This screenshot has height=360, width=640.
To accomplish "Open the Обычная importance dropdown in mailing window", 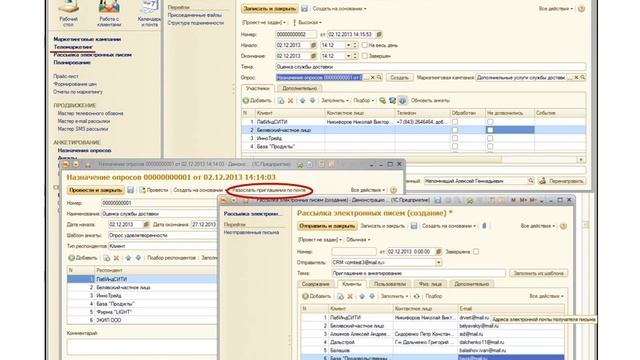I will click(x=358, y=240).
